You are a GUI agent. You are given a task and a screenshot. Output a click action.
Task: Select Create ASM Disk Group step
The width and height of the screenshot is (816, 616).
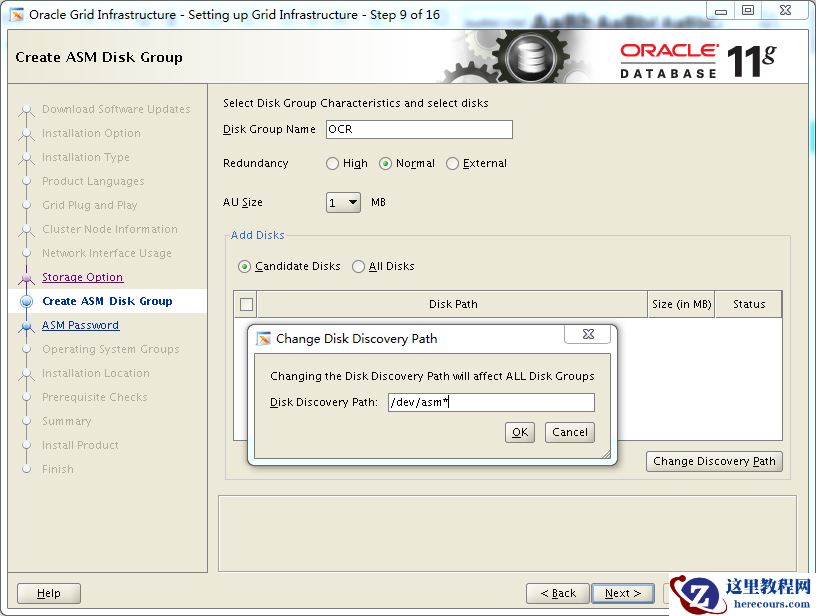click(107, 301)
